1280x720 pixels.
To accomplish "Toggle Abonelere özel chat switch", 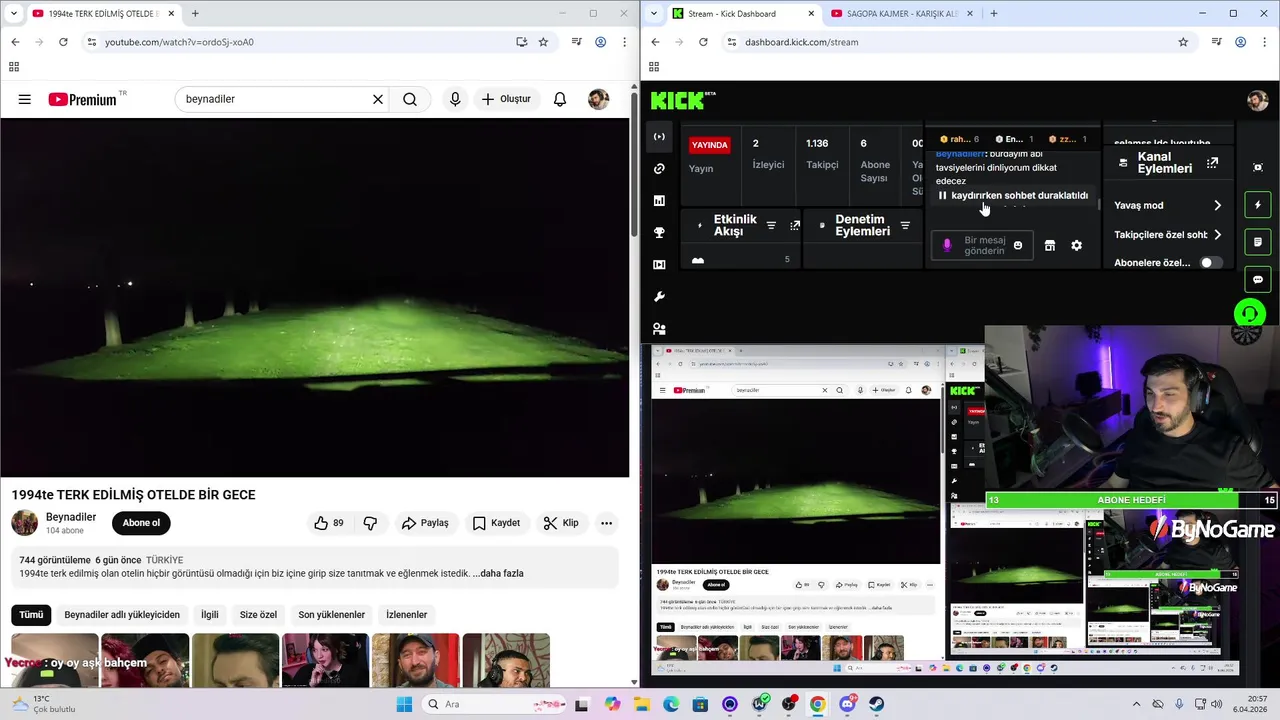I will pos(1210,263).
